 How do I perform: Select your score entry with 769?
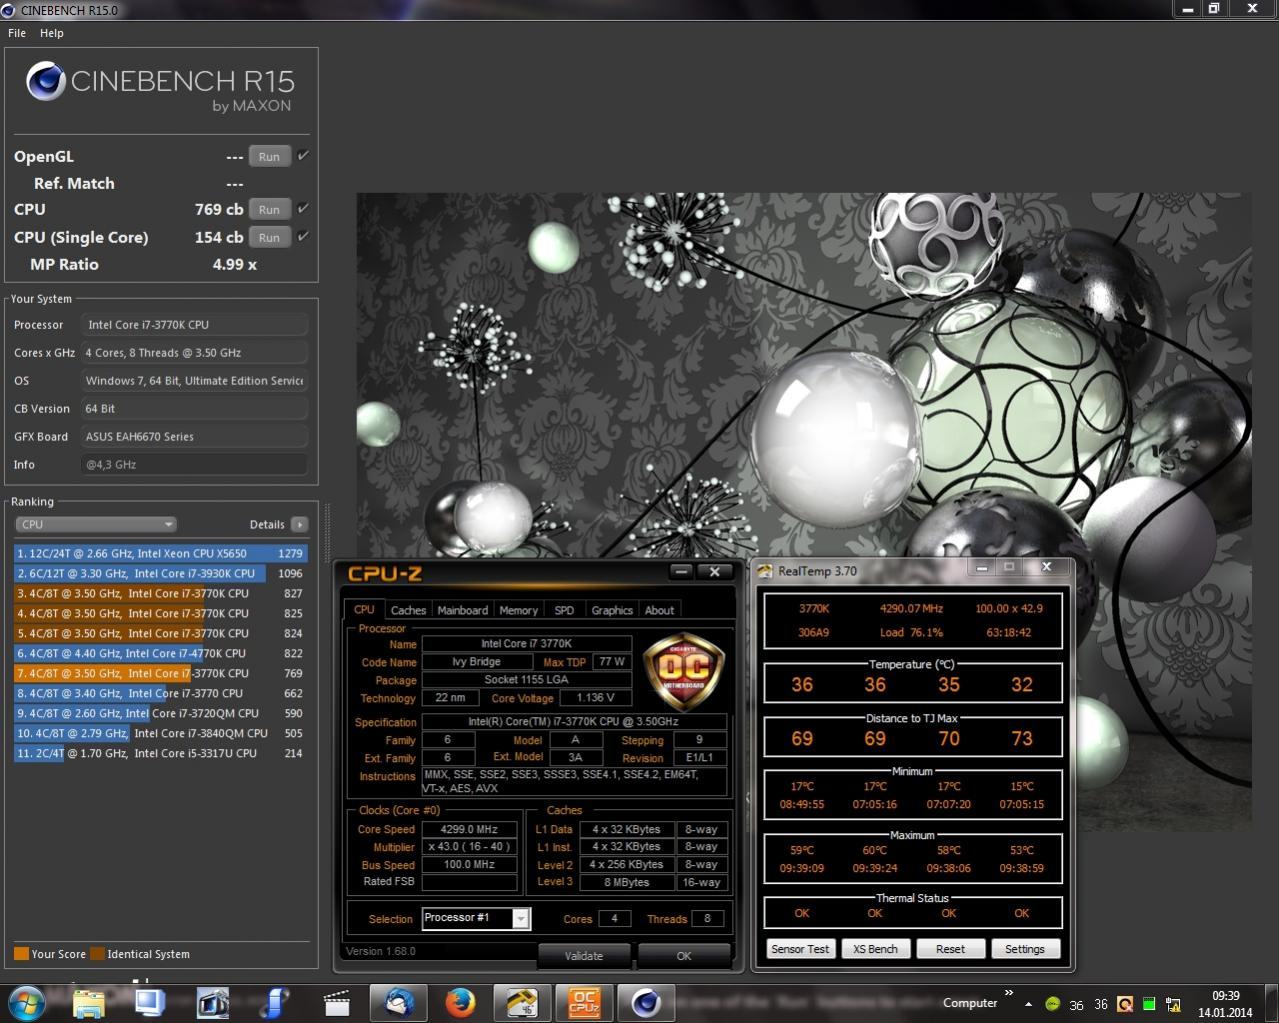[160, 673]
